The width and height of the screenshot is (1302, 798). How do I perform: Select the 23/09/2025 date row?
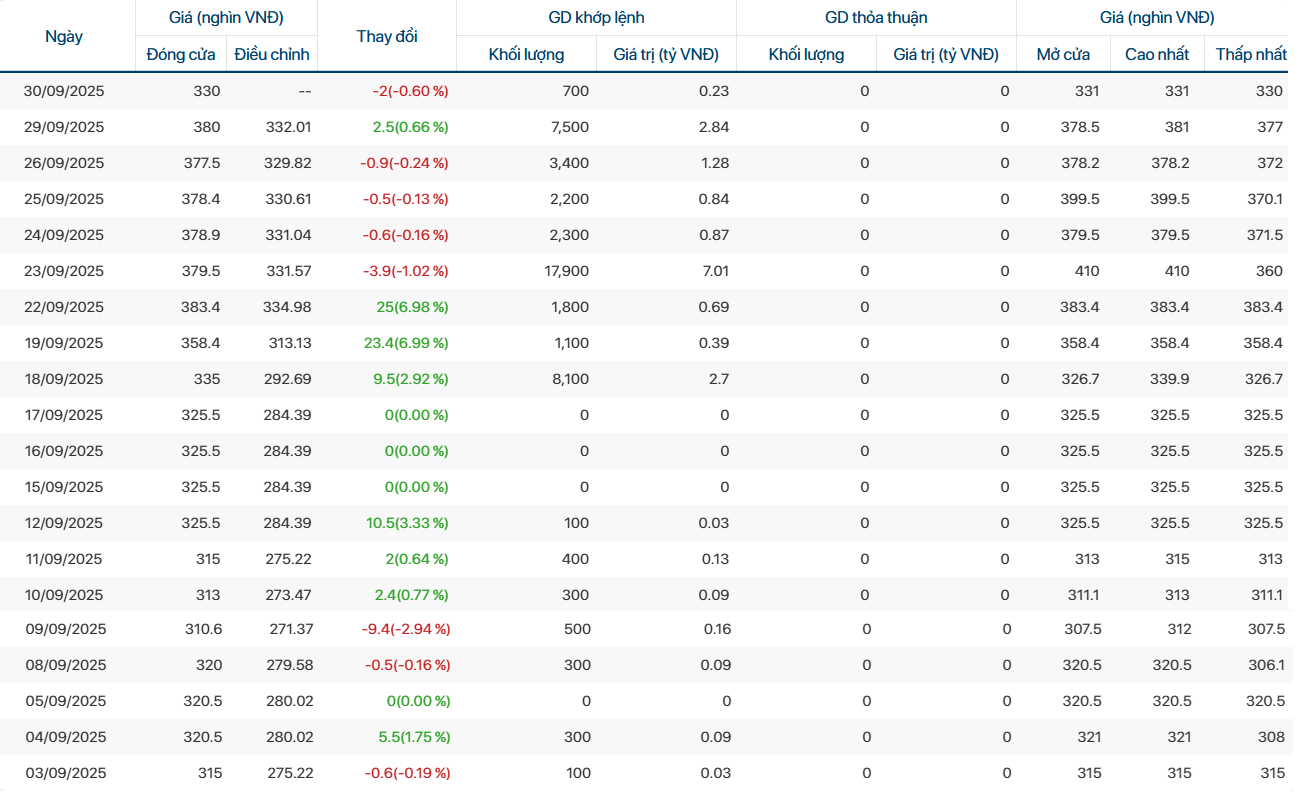pos(64,271)
